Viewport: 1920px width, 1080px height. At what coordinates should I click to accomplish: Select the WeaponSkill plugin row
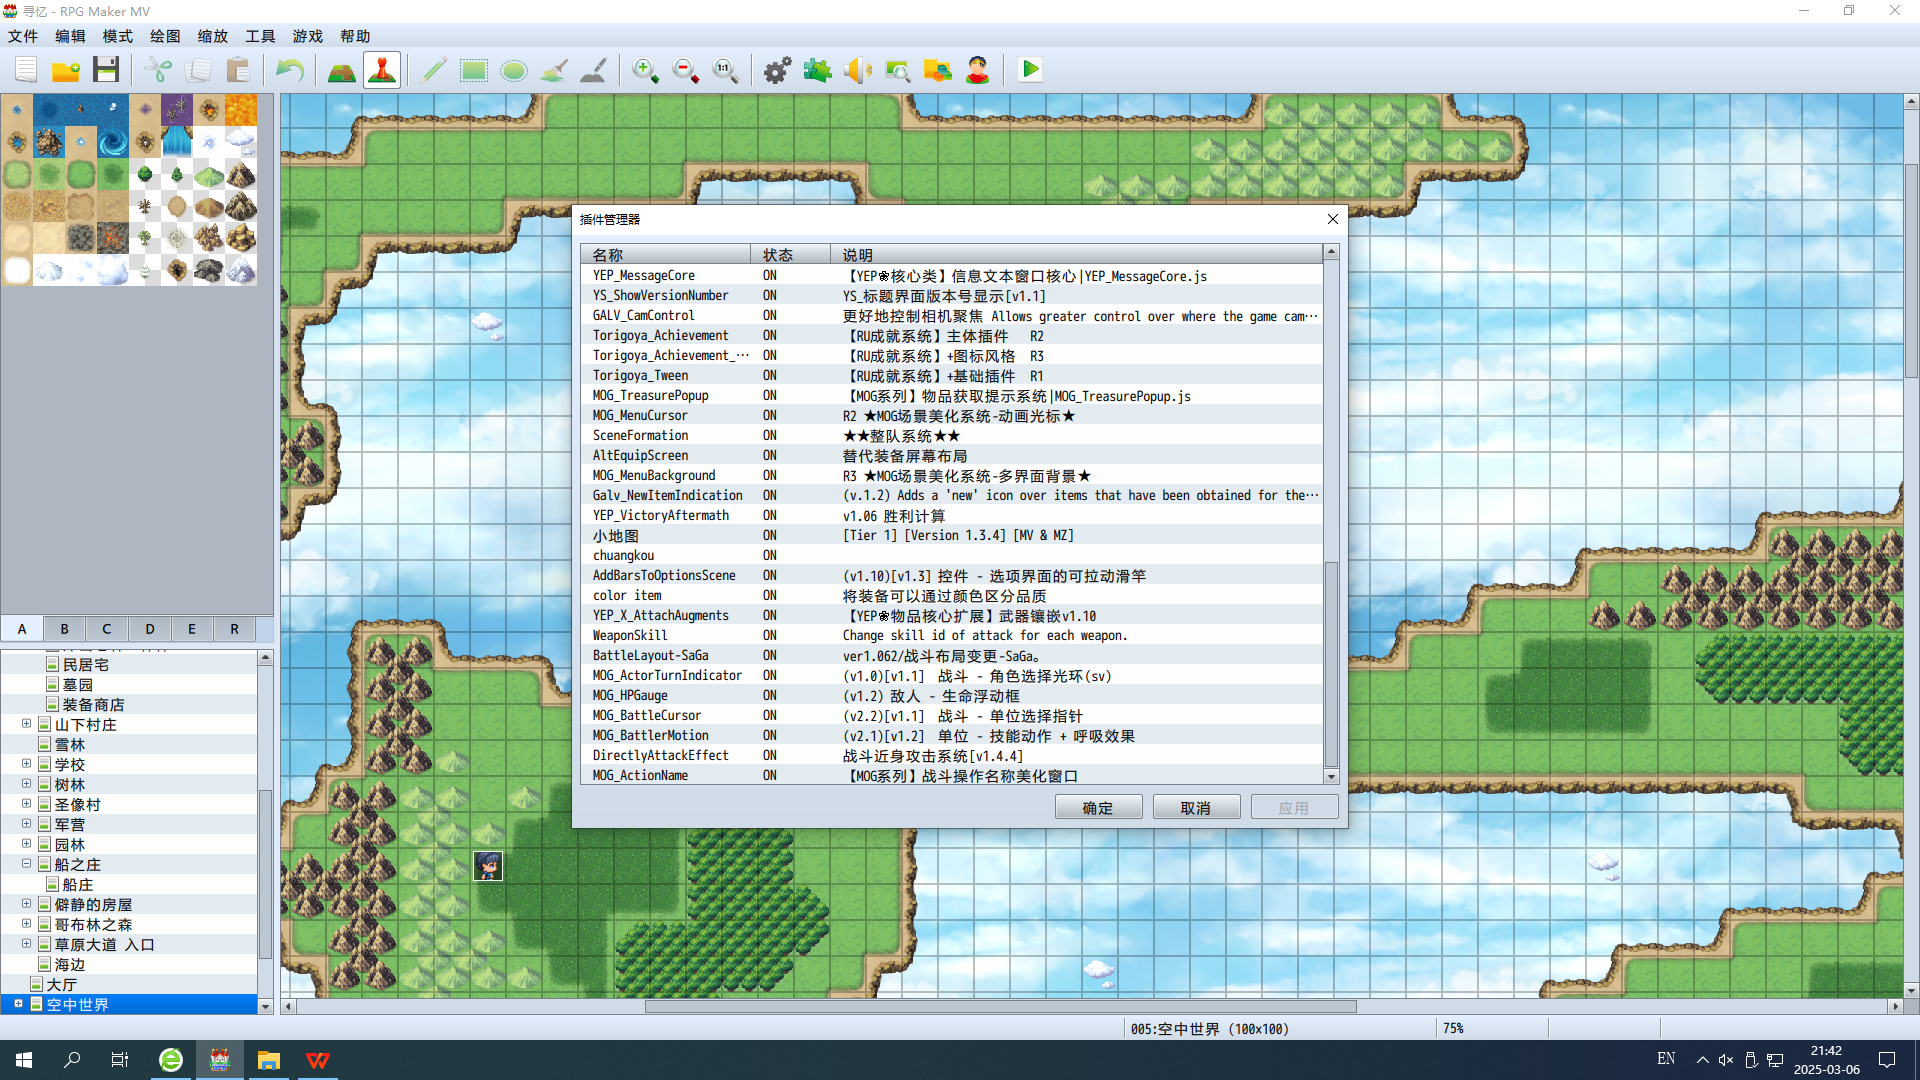click(x=952, y=635)
